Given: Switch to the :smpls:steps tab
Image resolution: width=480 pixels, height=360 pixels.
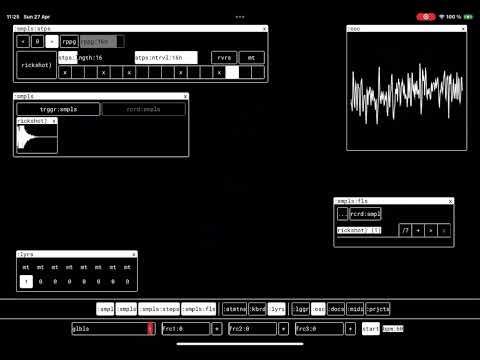Looking at the screenshot, I should [159, 309].
